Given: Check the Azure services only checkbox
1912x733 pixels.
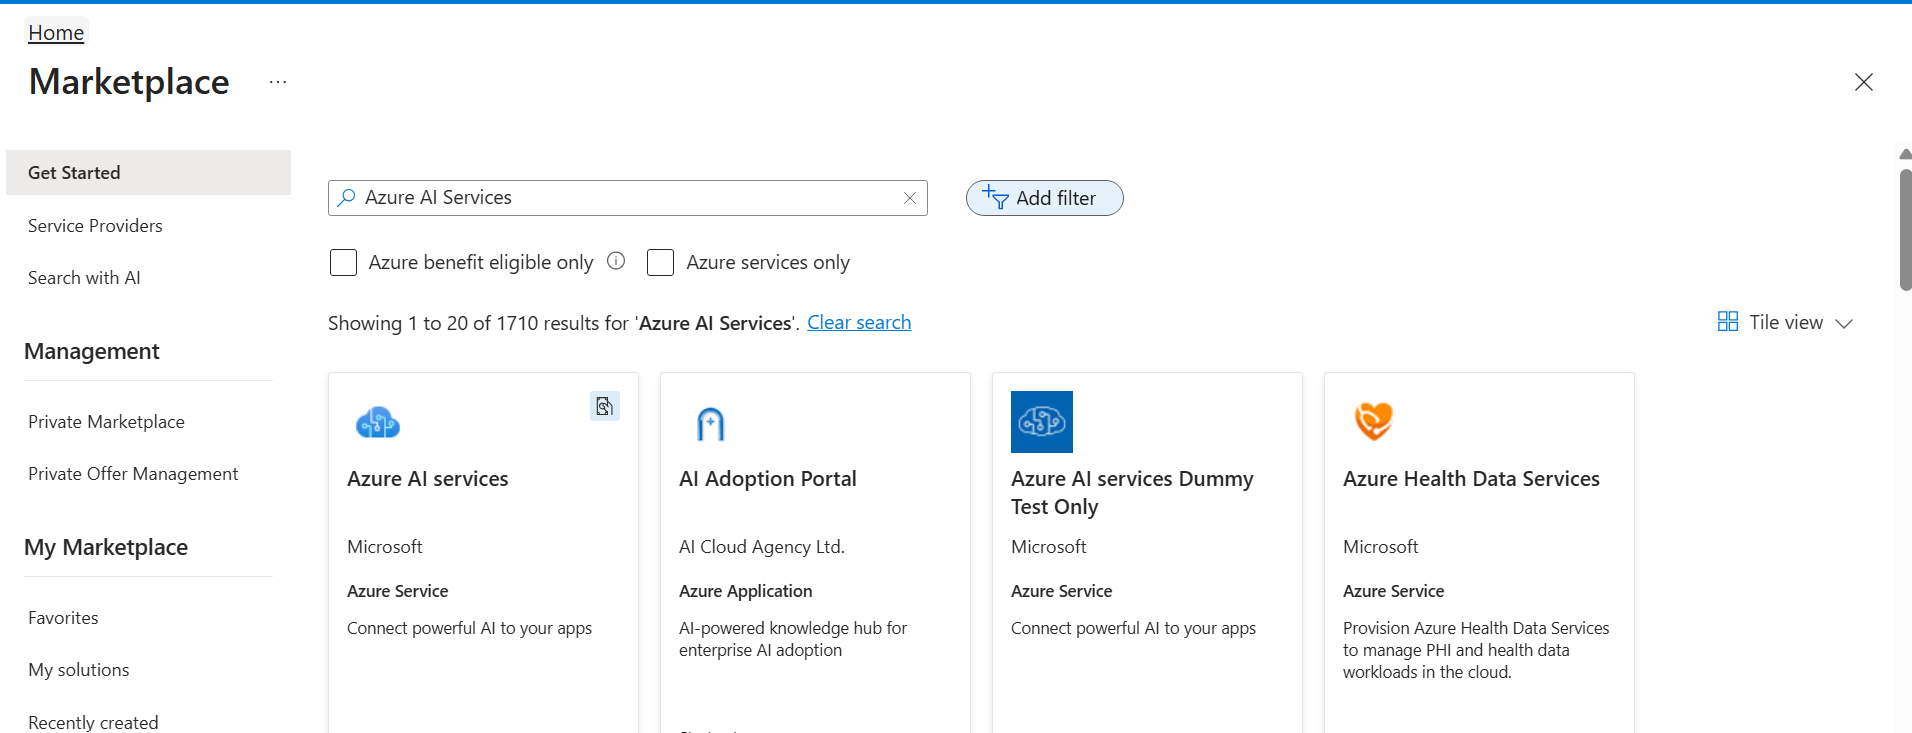Looking at the screenshot, I should [660, 262].
